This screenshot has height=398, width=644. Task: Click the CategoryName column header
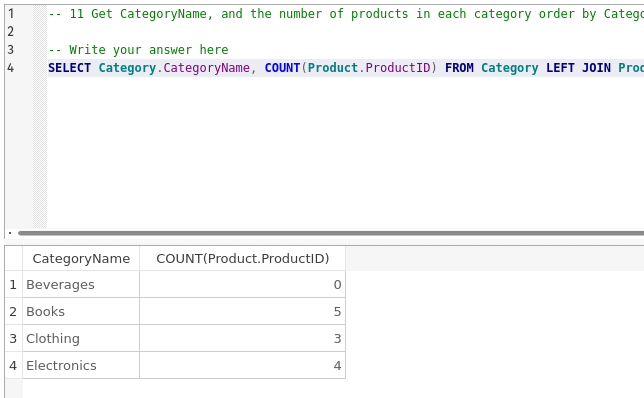point(81,258)
